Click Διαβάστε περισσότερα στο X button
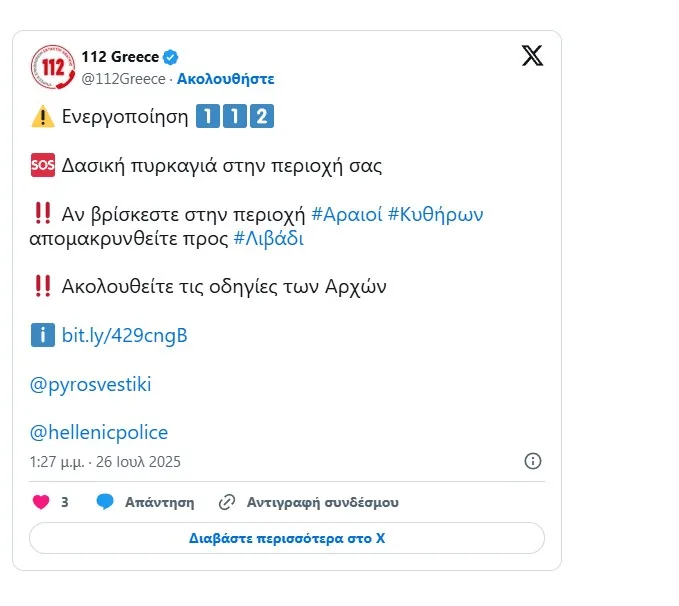 click(287, 538)
